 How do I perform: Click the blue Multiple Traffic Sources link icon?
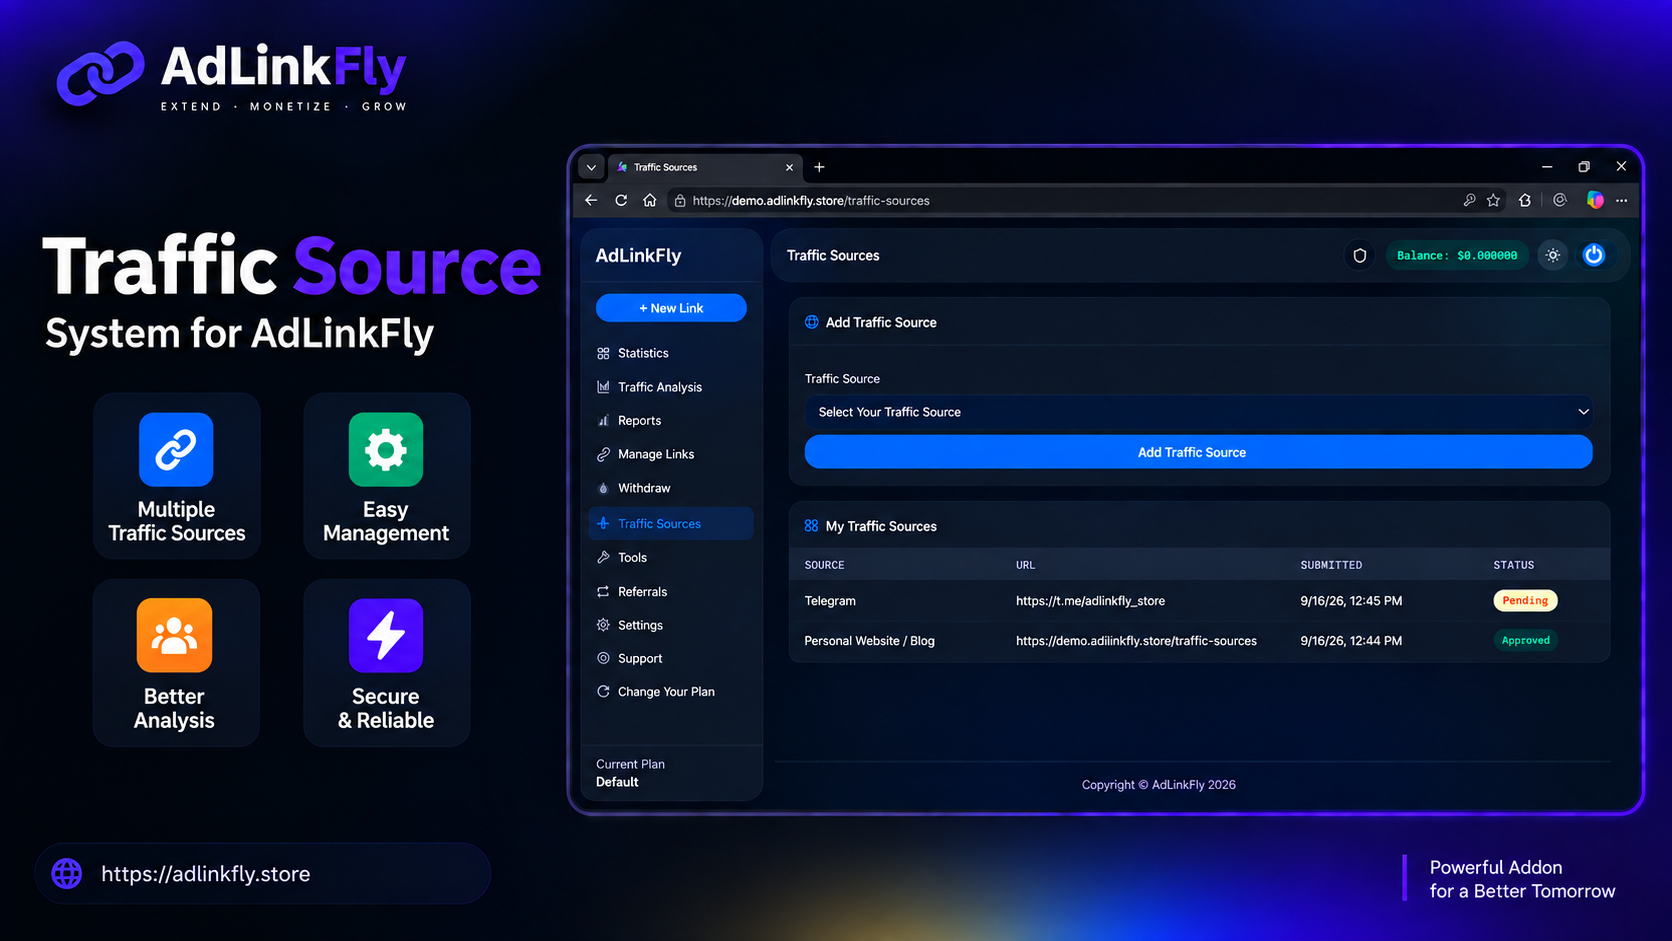(x=176, y=450)
